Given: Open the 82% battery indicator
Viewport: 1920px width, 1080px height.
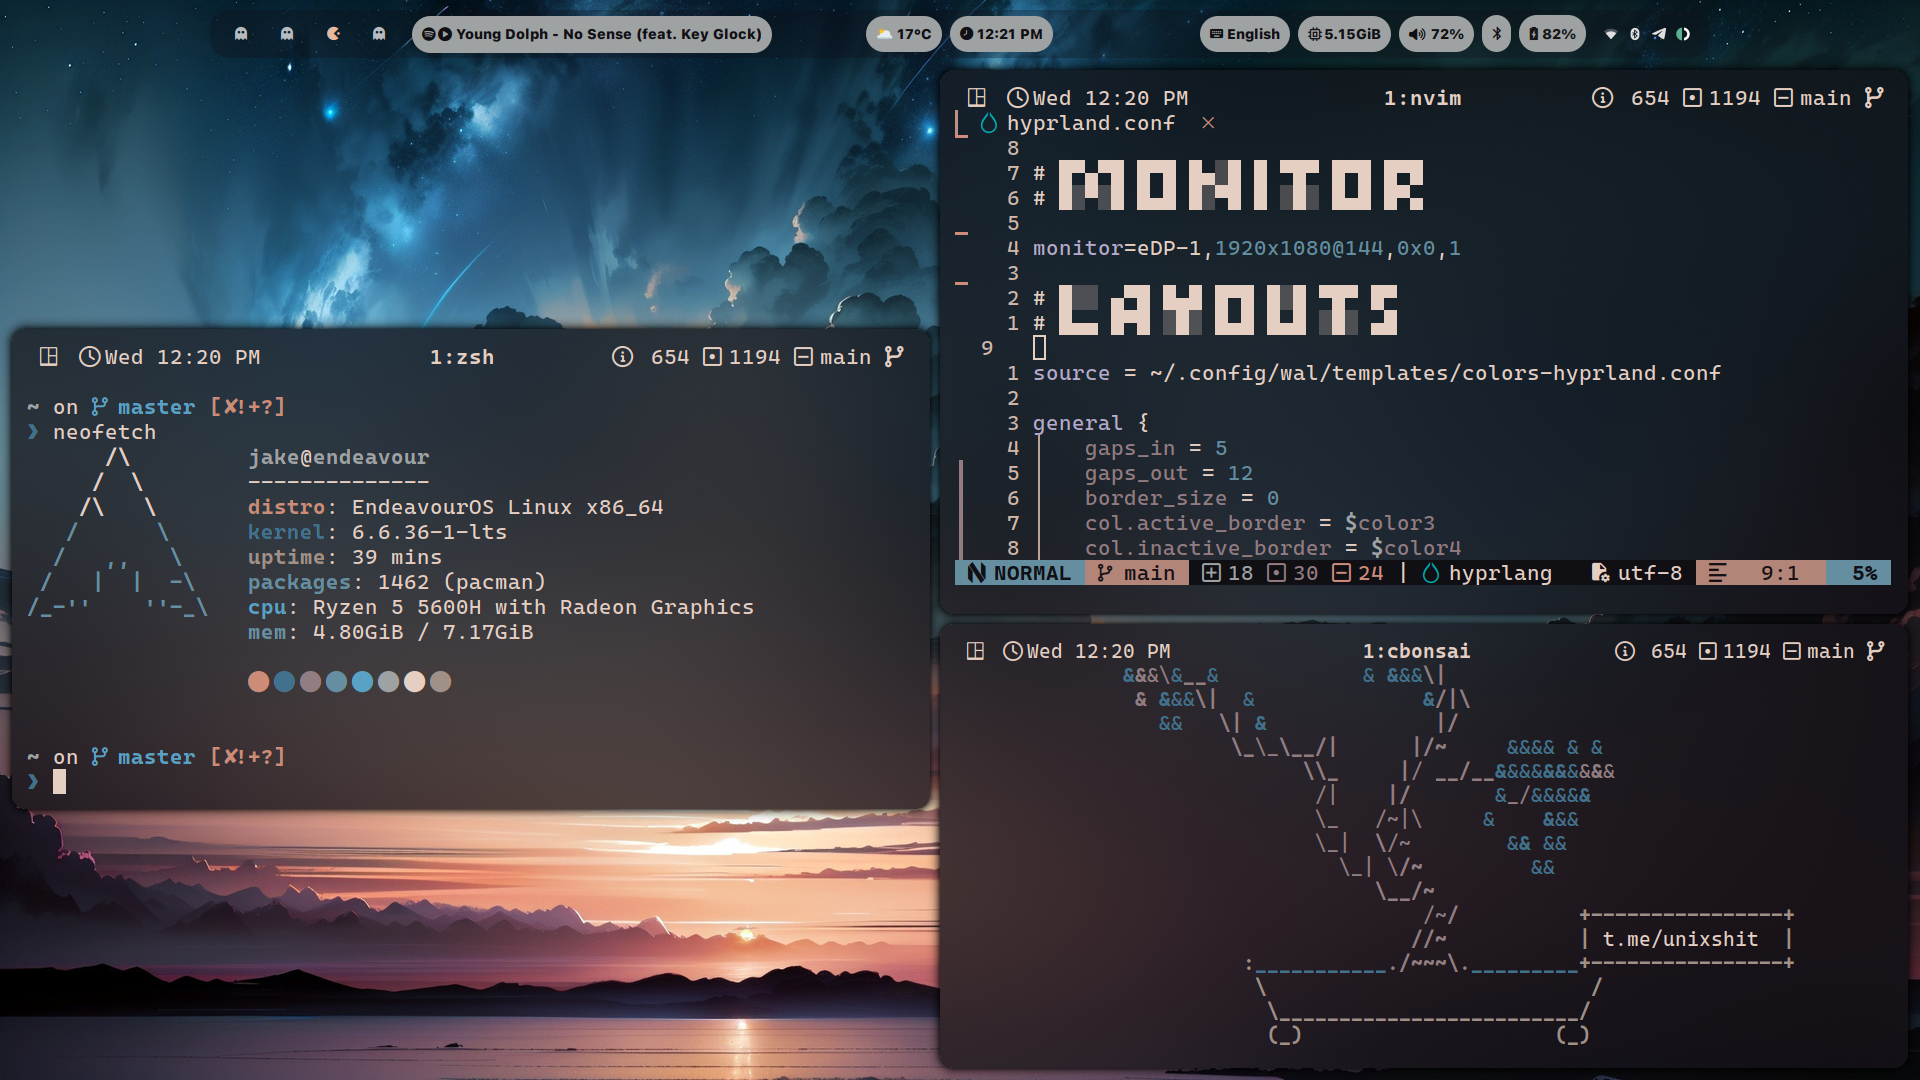Looking at the screenshot, I should (1552, 34).
